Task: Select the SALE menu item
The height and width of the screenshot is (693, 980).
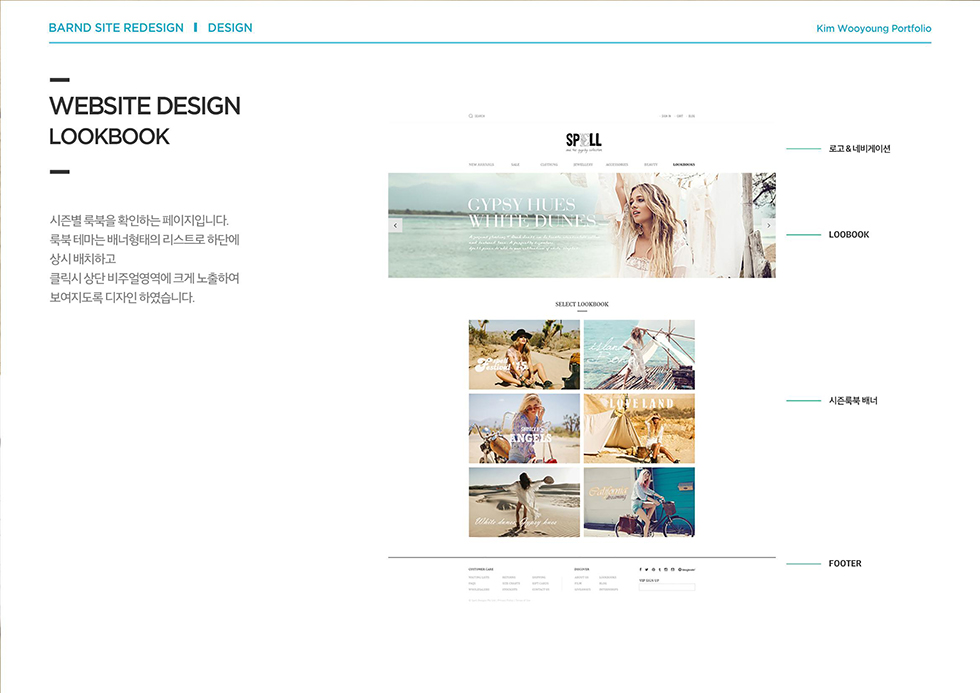Action: point(515,164)
